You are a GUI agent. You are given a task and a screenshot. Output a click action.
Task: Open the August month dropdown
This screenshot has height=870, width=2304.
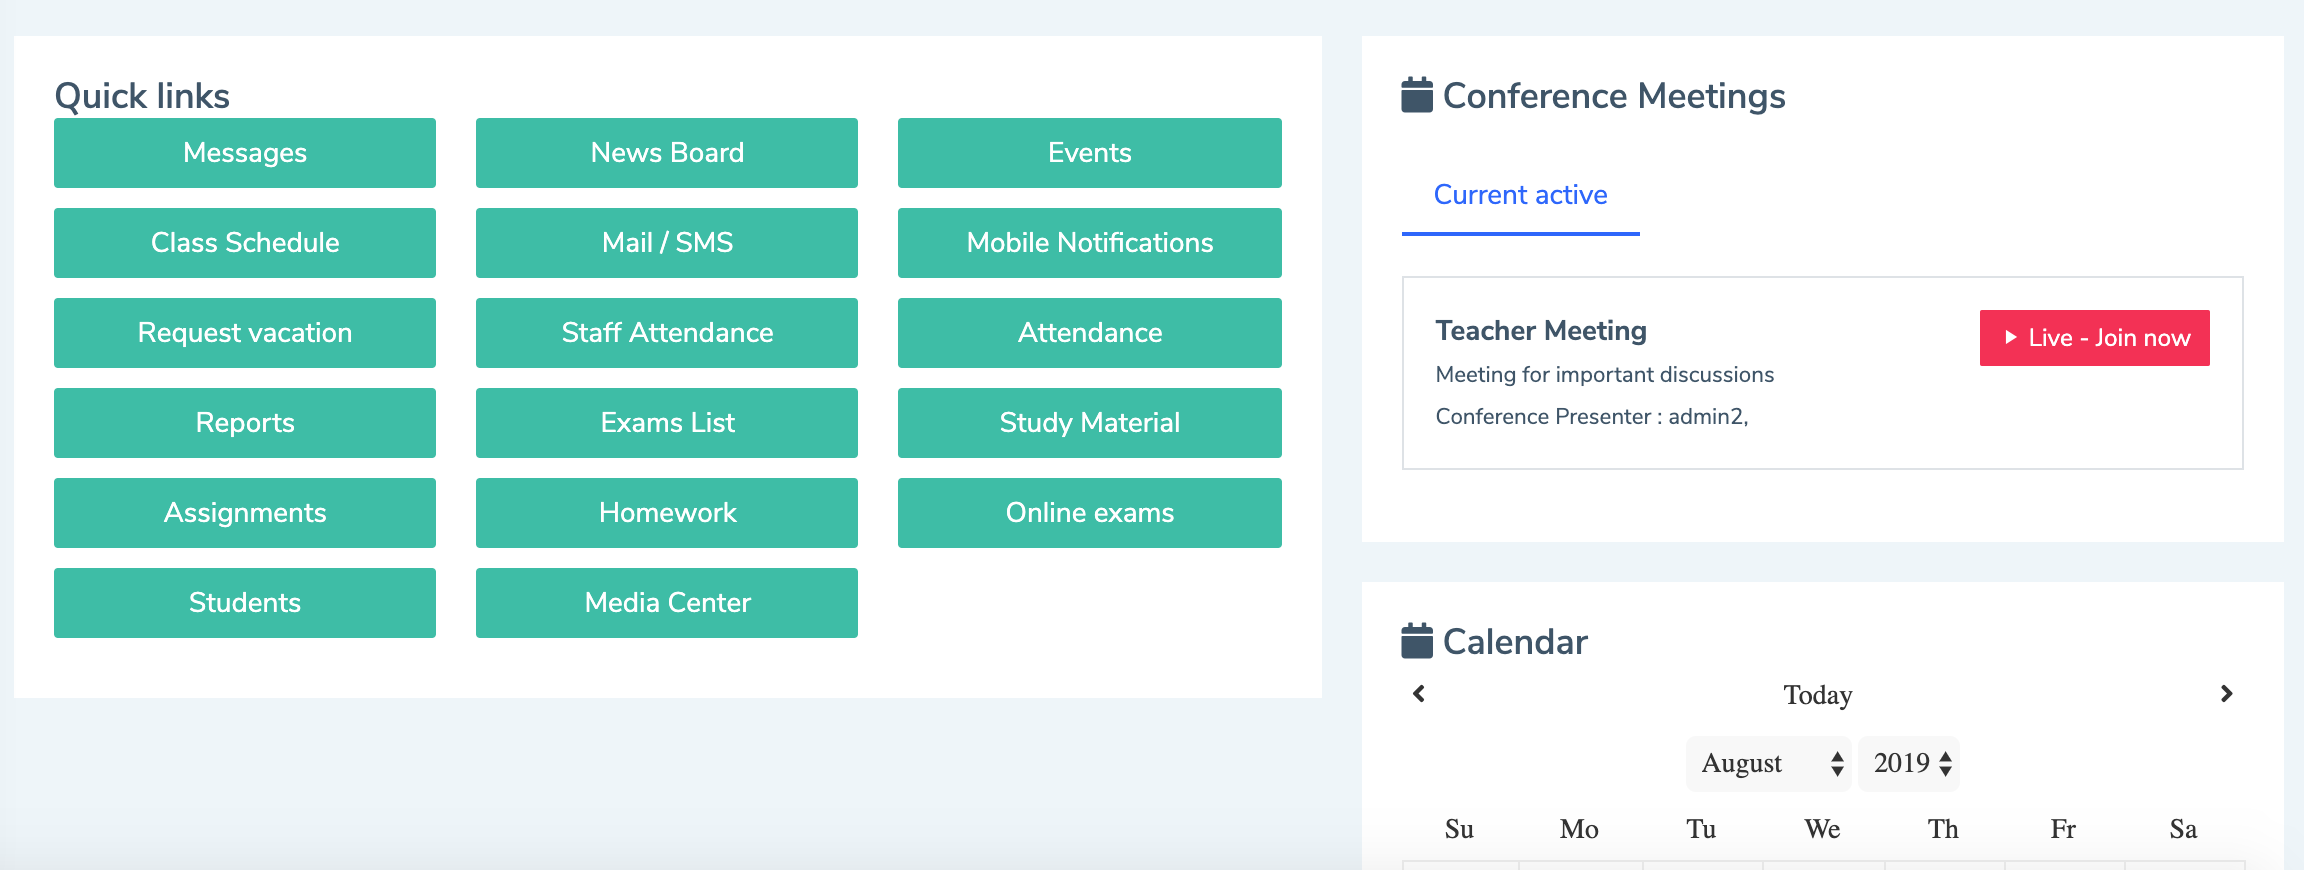tap(1768, 764)
